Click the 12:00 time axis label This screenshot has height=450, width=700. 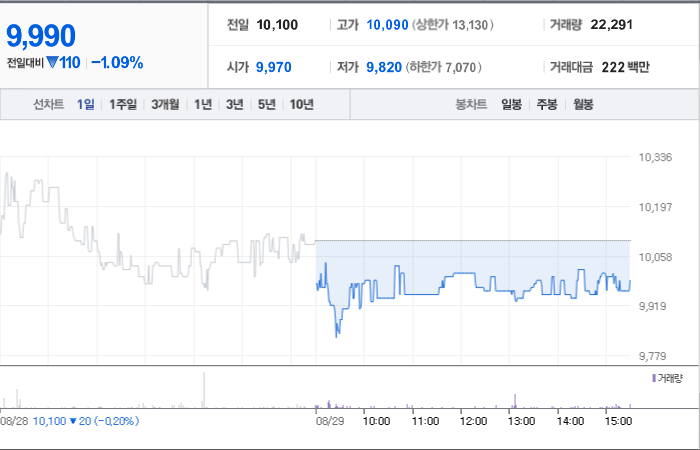tap(473, 421)
